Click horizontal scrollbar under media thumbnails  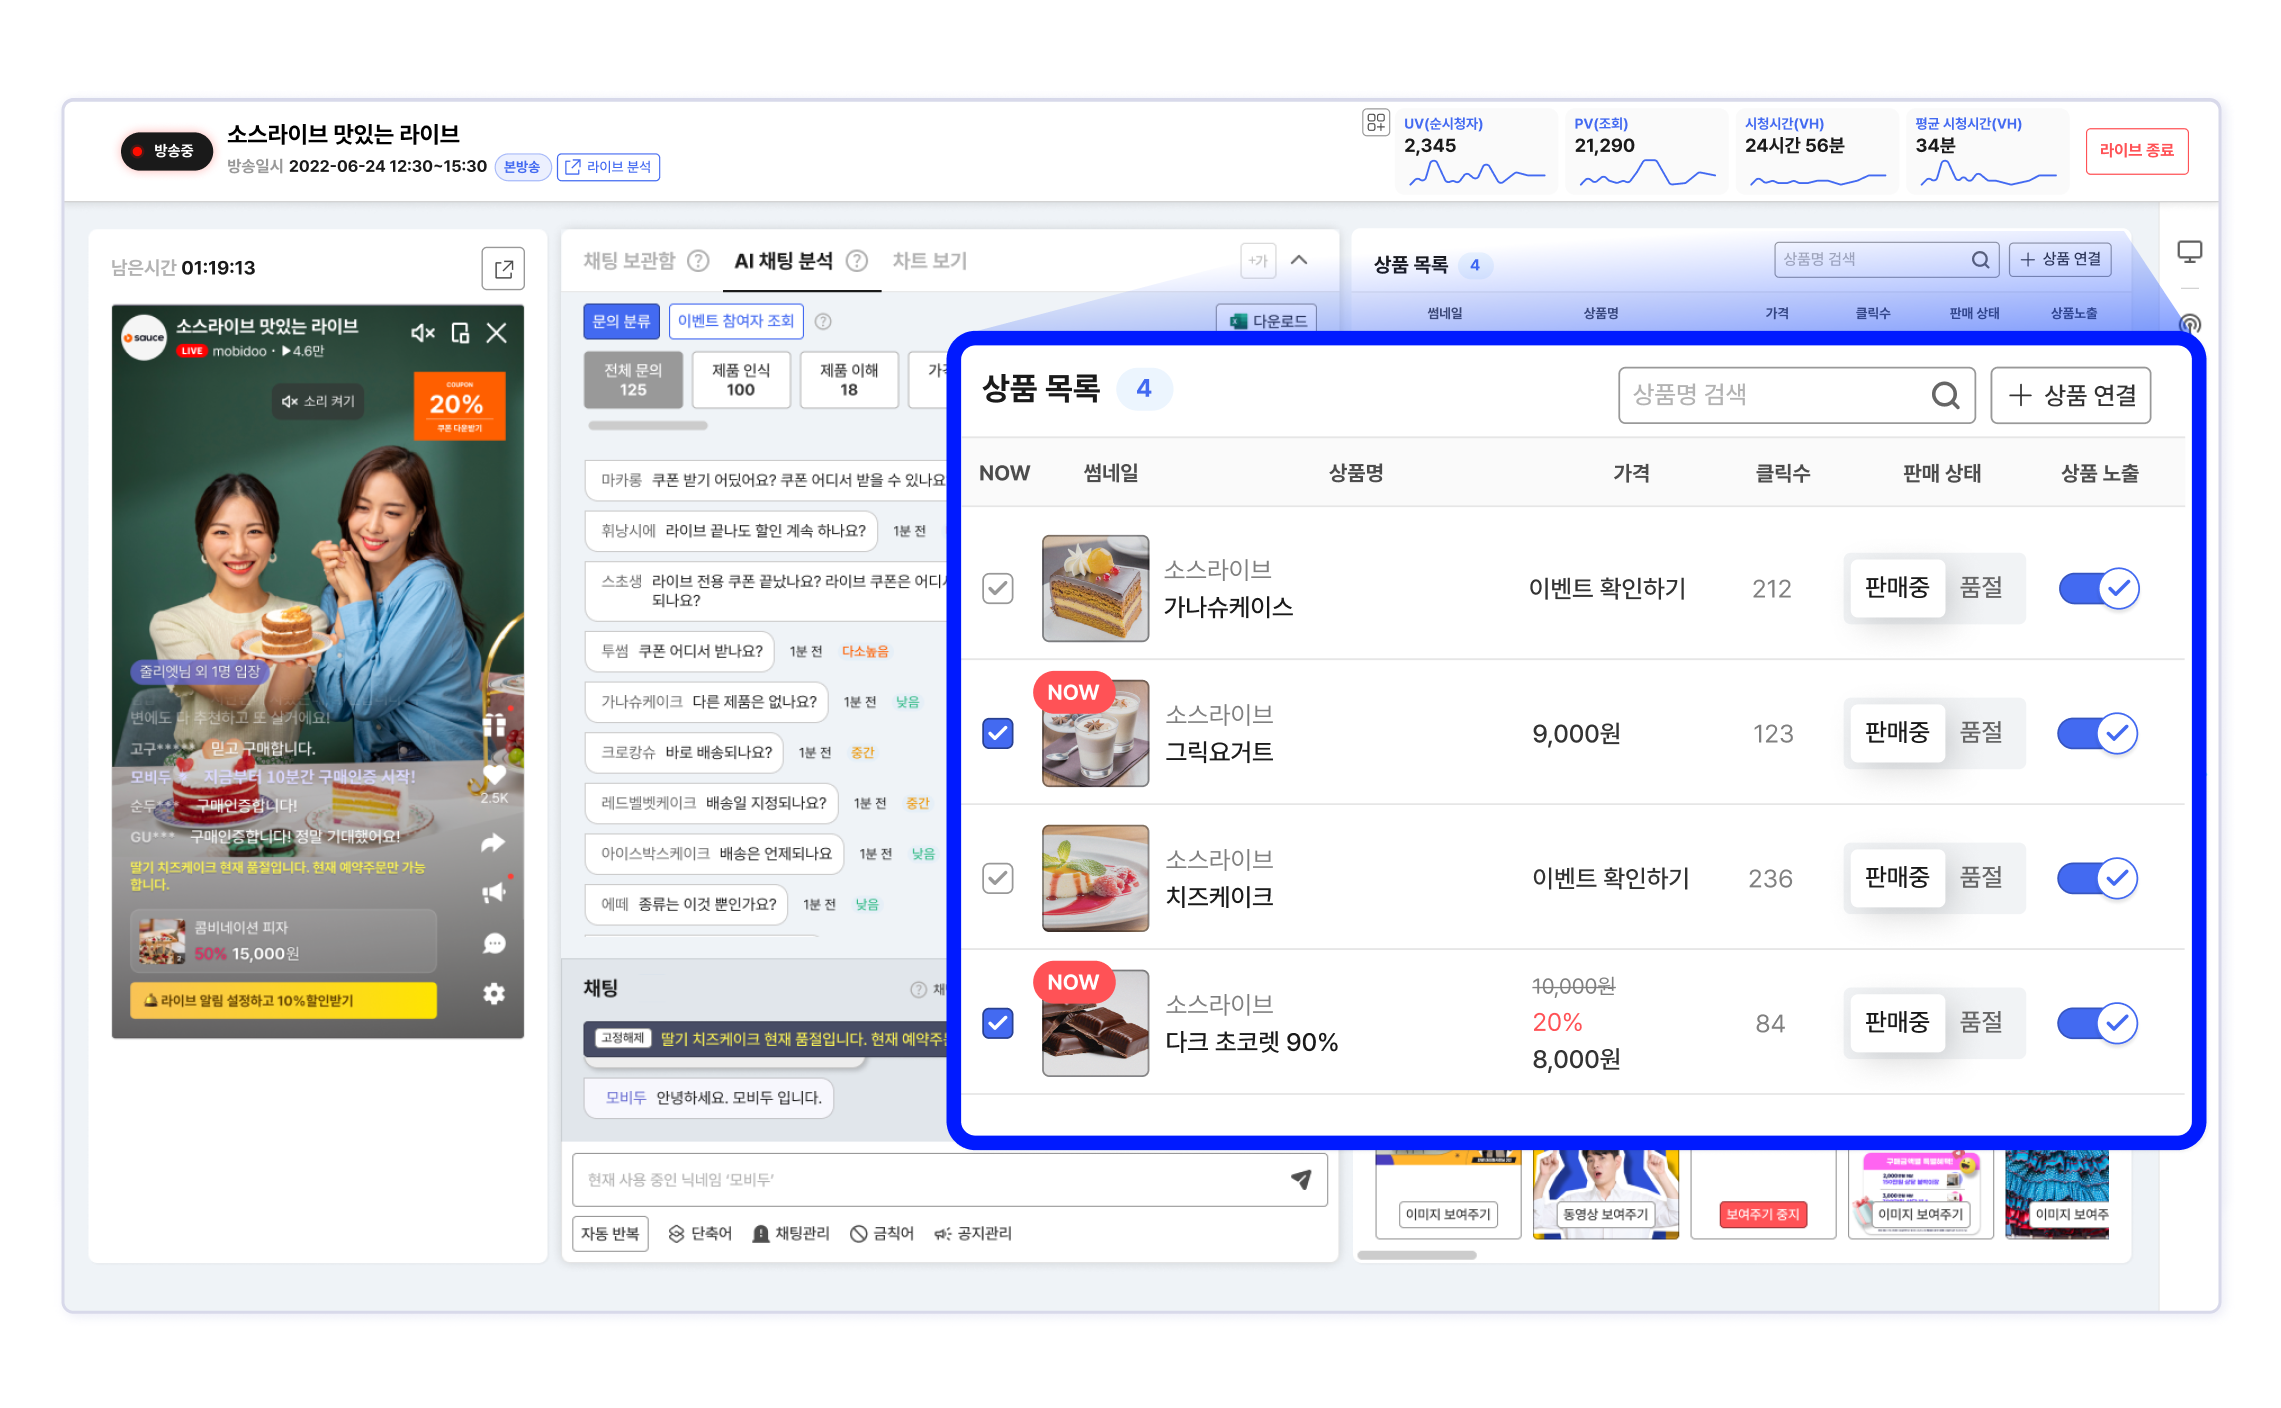pyautogui.click(x=1416, y=1255)
